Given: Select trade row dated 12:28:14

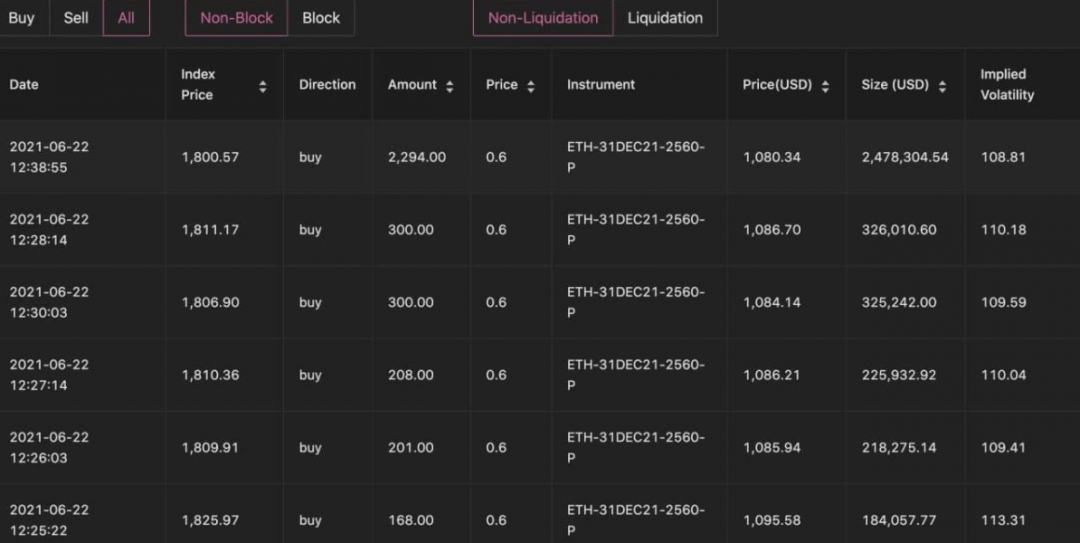Looking at the screenshot, I should (540, 229).
